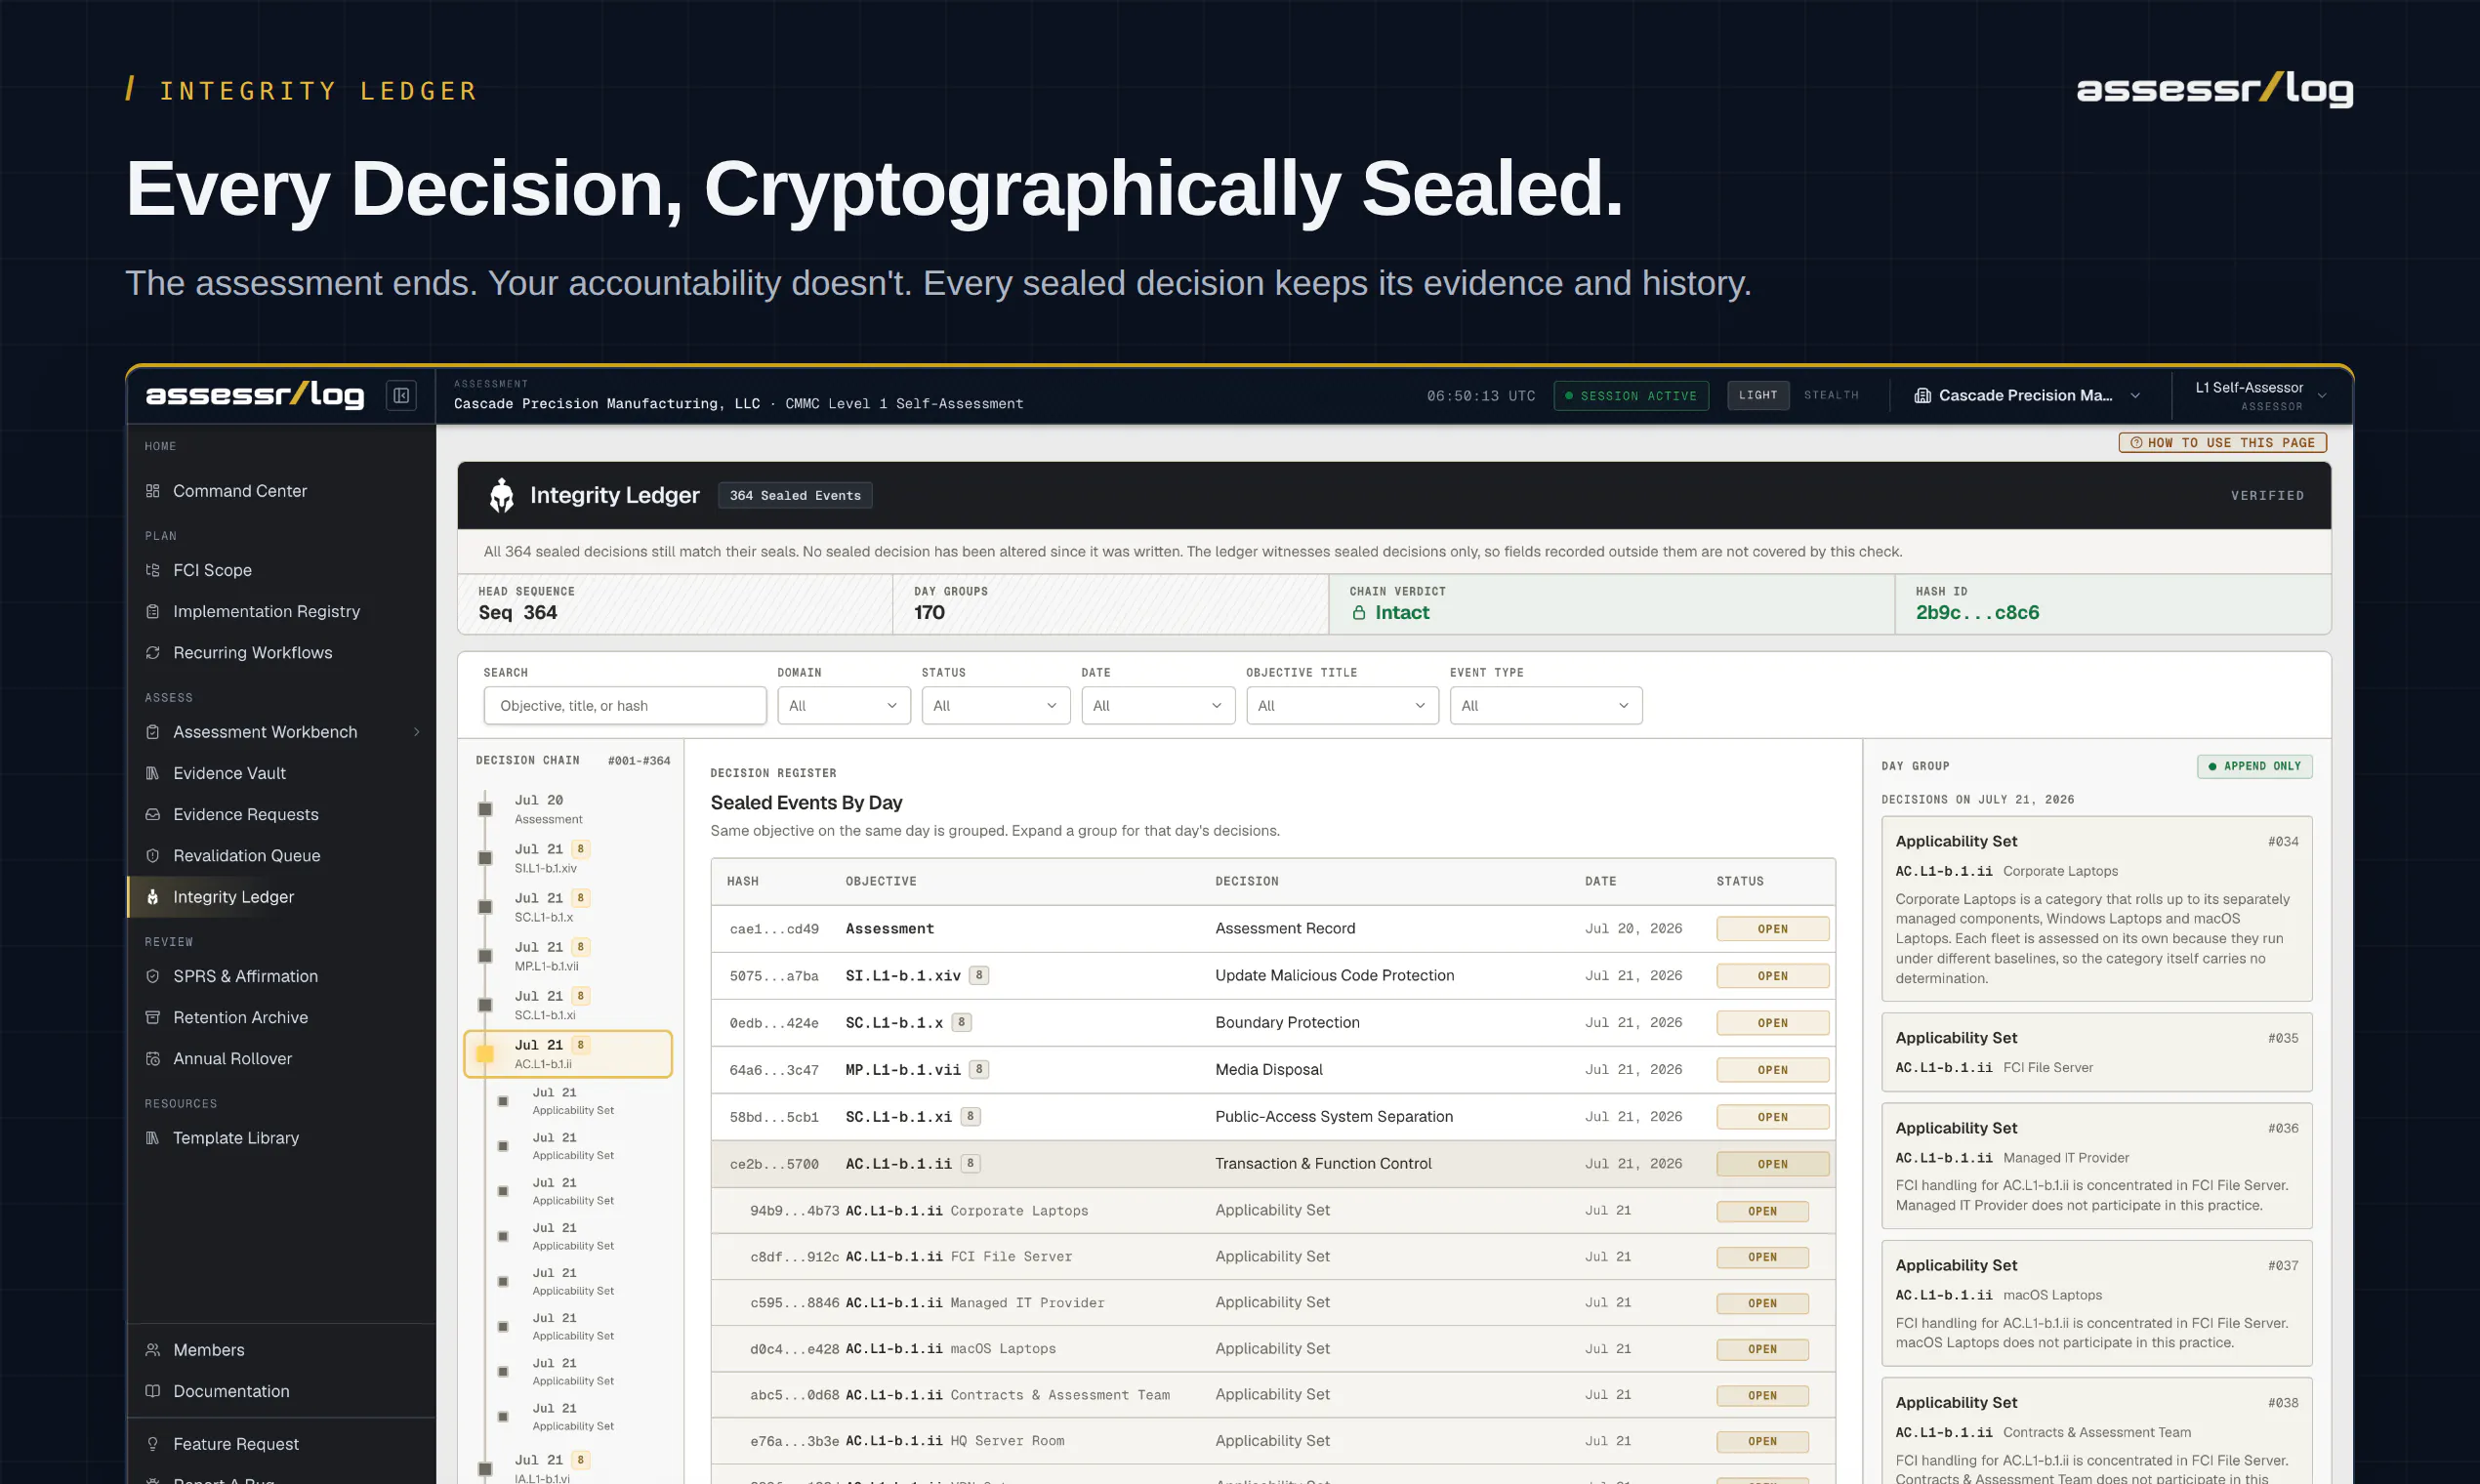This screenshot has width=2480, height=1484.
Task: Open Applicability Set card #034
Action: coord(2096,909)
